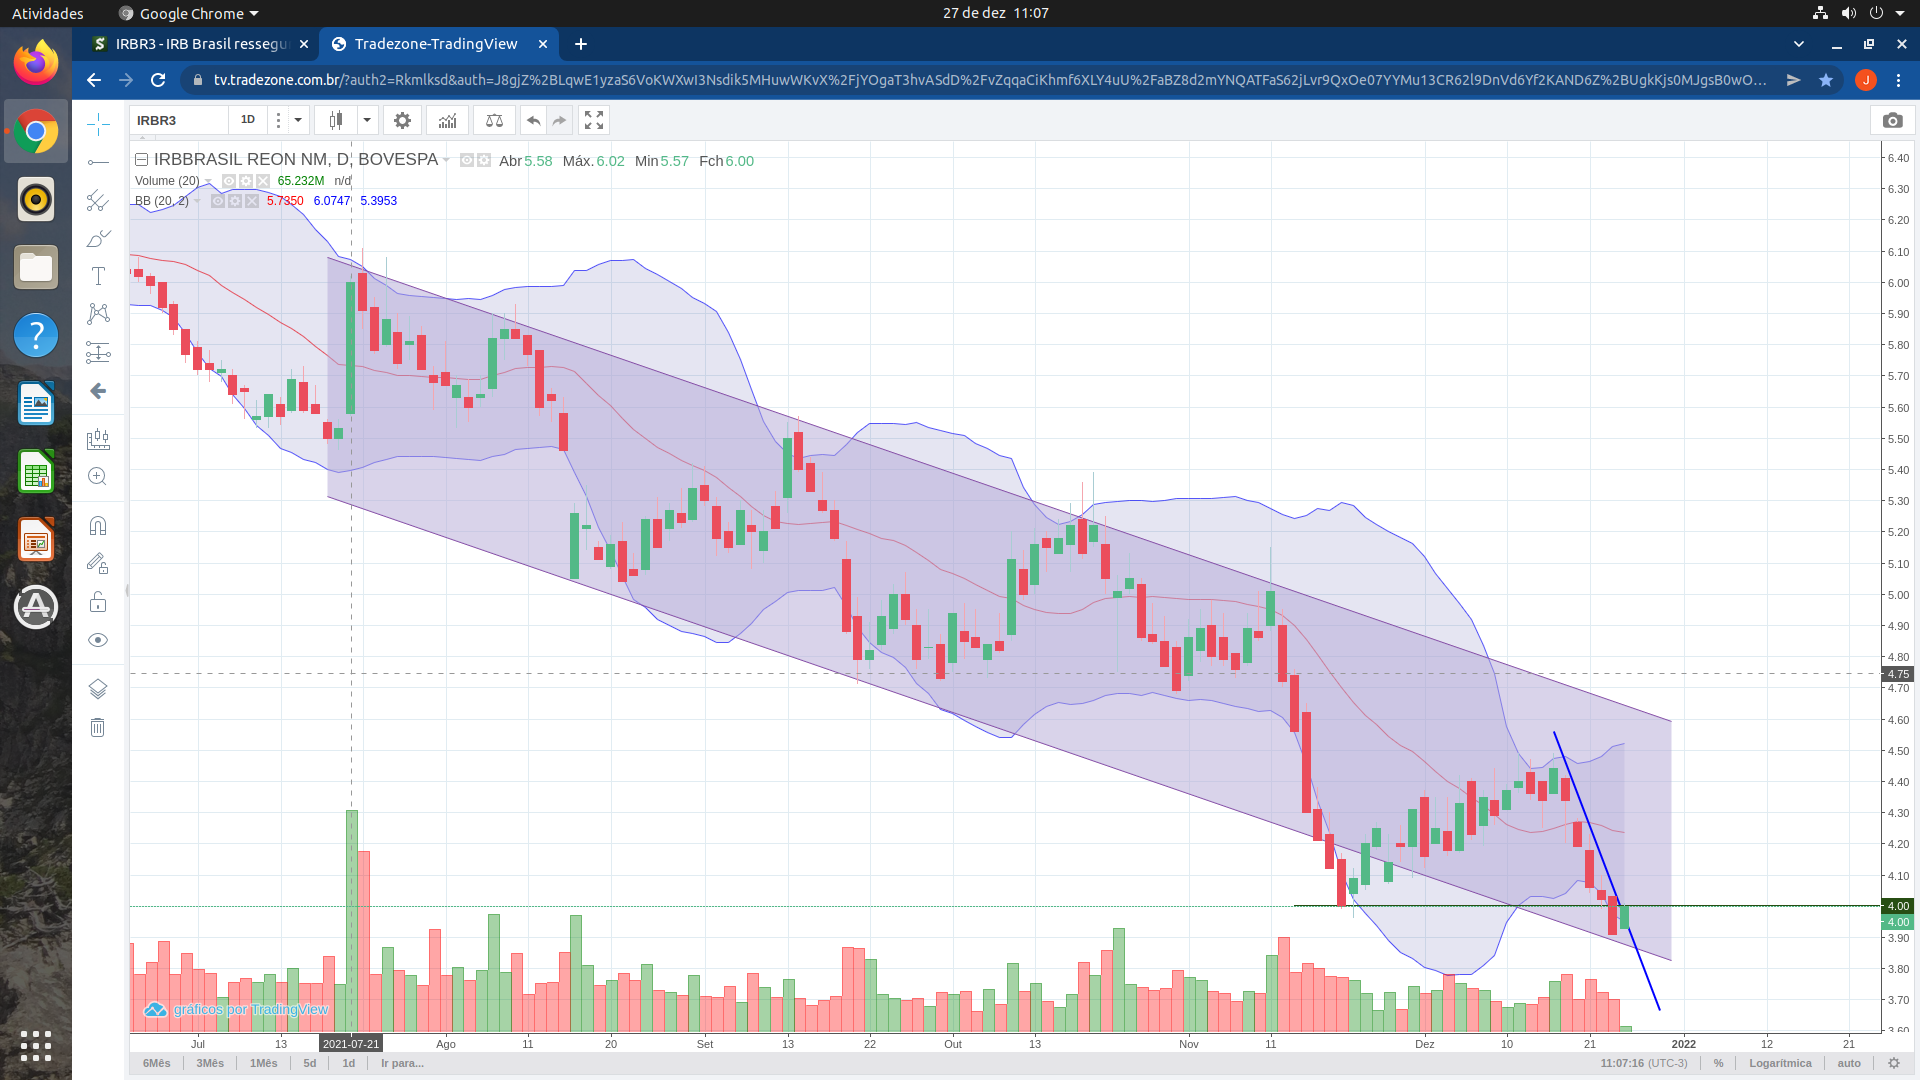Select the trend line drawing tool
The height and width of the screenshot is (1080, 1920).
[98, 162]
